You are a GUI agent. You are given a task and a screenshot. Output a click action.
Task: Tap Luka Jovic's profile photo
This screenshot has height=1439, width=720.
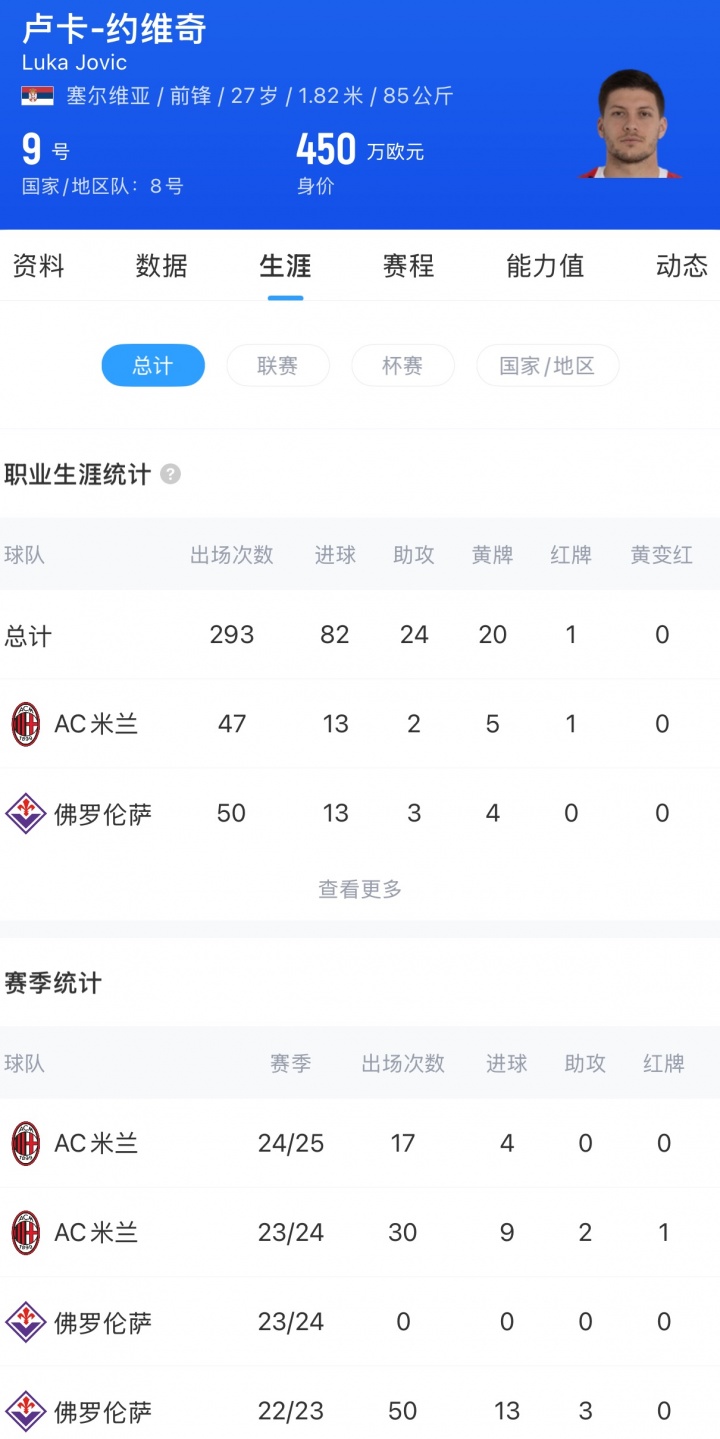click(x=630, y=124)
